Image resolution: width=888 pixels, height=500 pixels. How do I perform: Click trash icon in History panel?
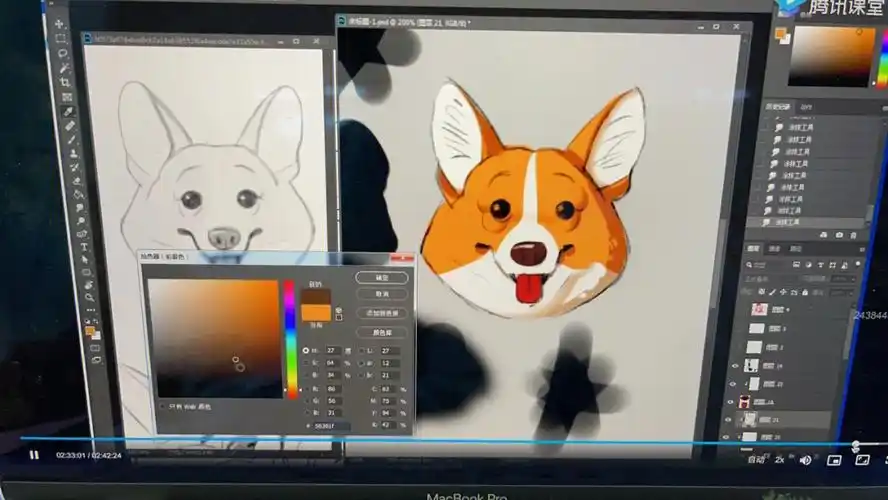click(853, 235)
